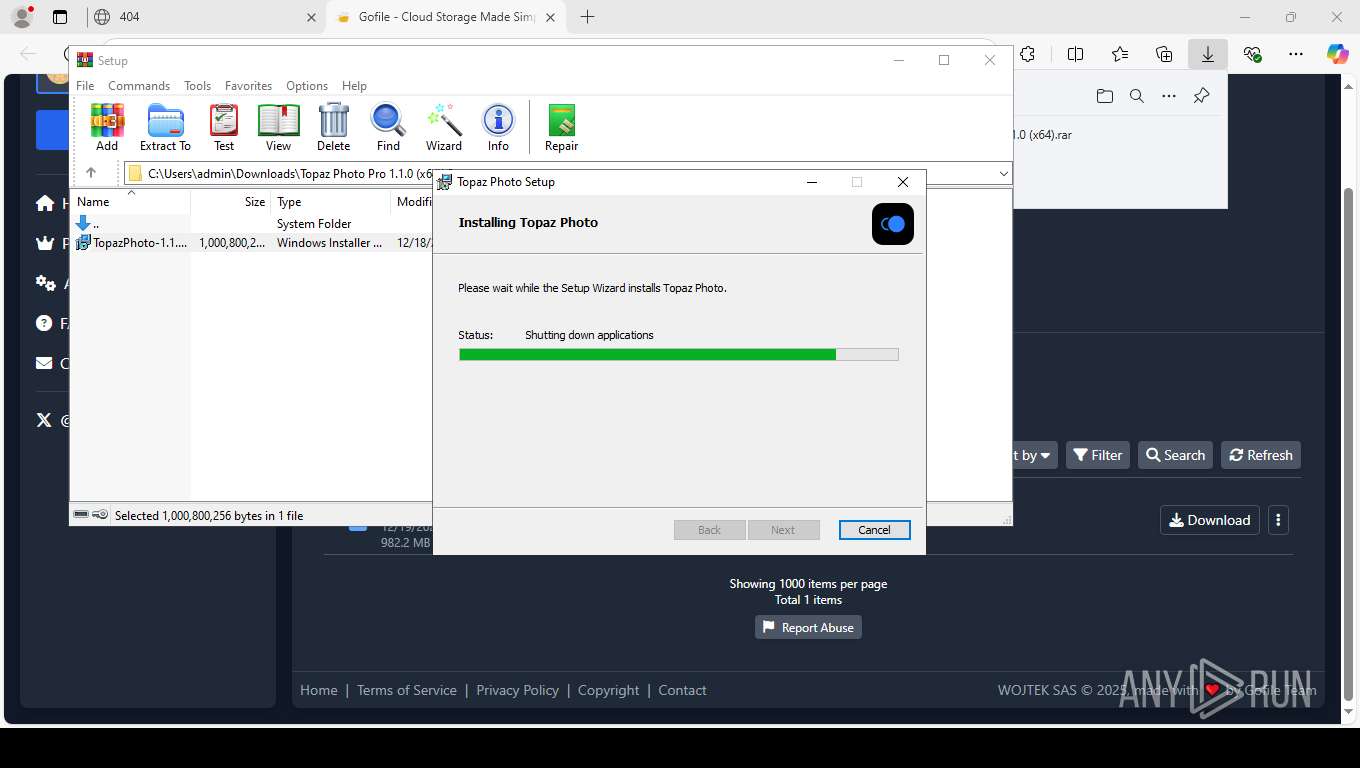This screenshot has width=1360, height=768.
Task: Click the Delete trash icon
Action: pyautogui.click(x=333, y=127)
